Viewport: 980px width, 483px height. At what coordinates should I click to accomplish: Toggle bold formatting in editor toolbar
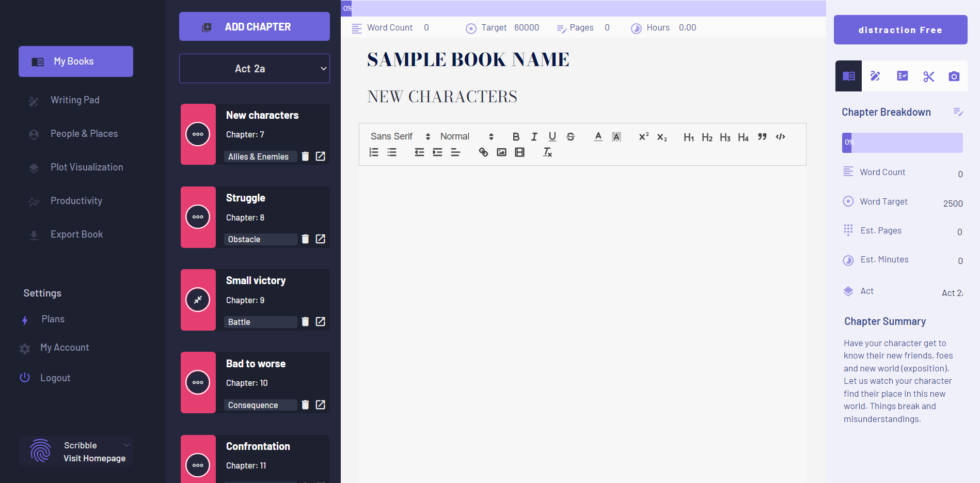(x=516, y=137)
